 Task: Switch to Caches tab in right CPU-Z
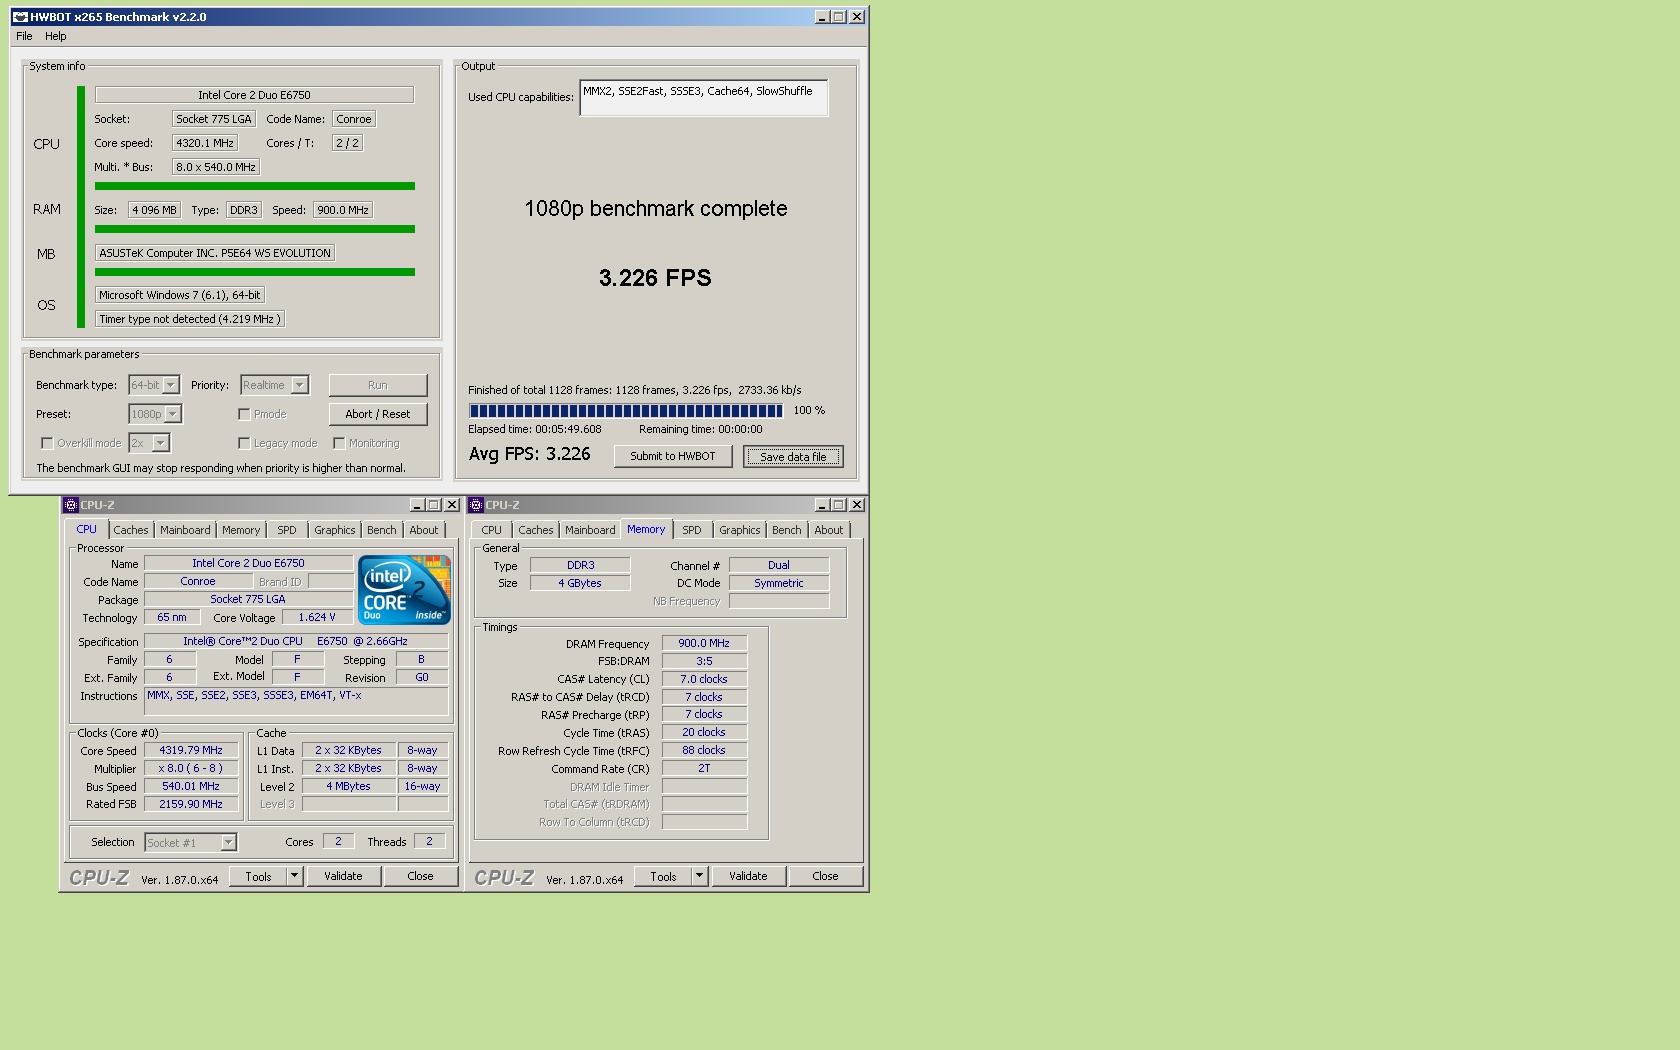[536, 530]
